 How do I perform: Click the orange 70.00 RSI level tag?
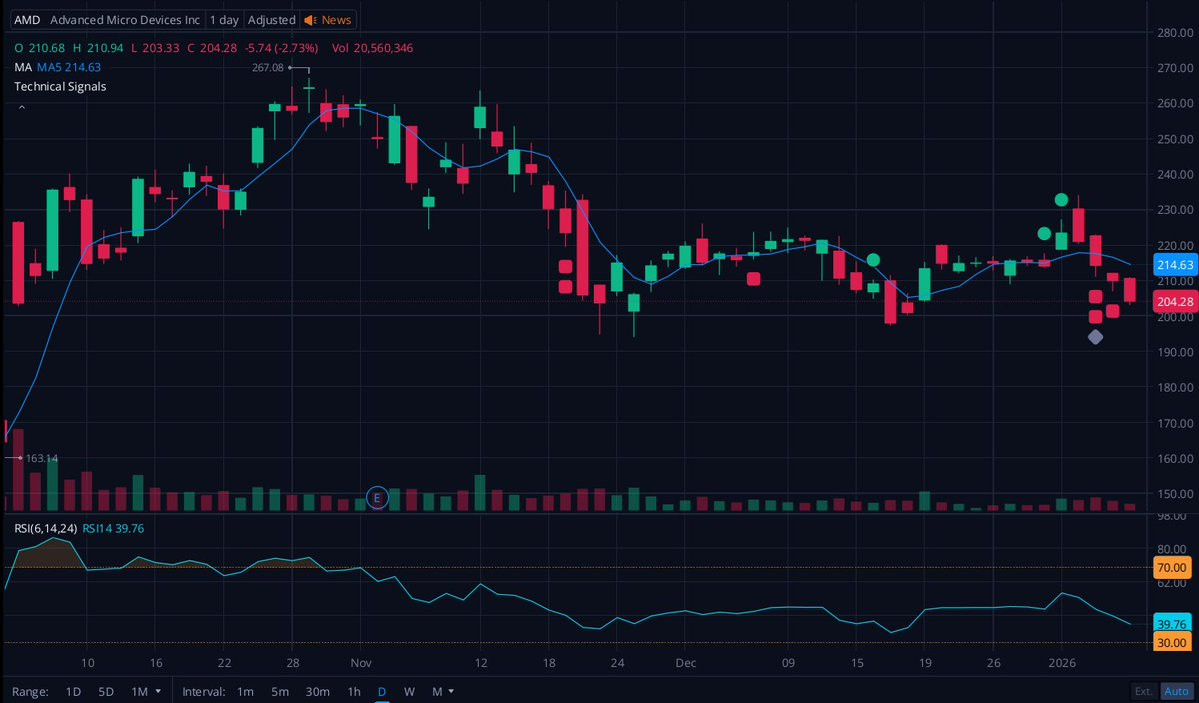pos(1171,568)
